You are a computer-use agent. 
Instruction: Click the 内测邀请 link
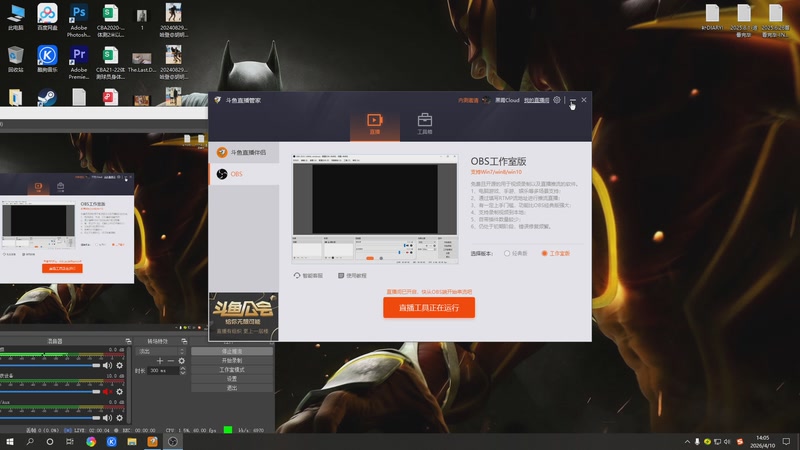coord(468,101)
